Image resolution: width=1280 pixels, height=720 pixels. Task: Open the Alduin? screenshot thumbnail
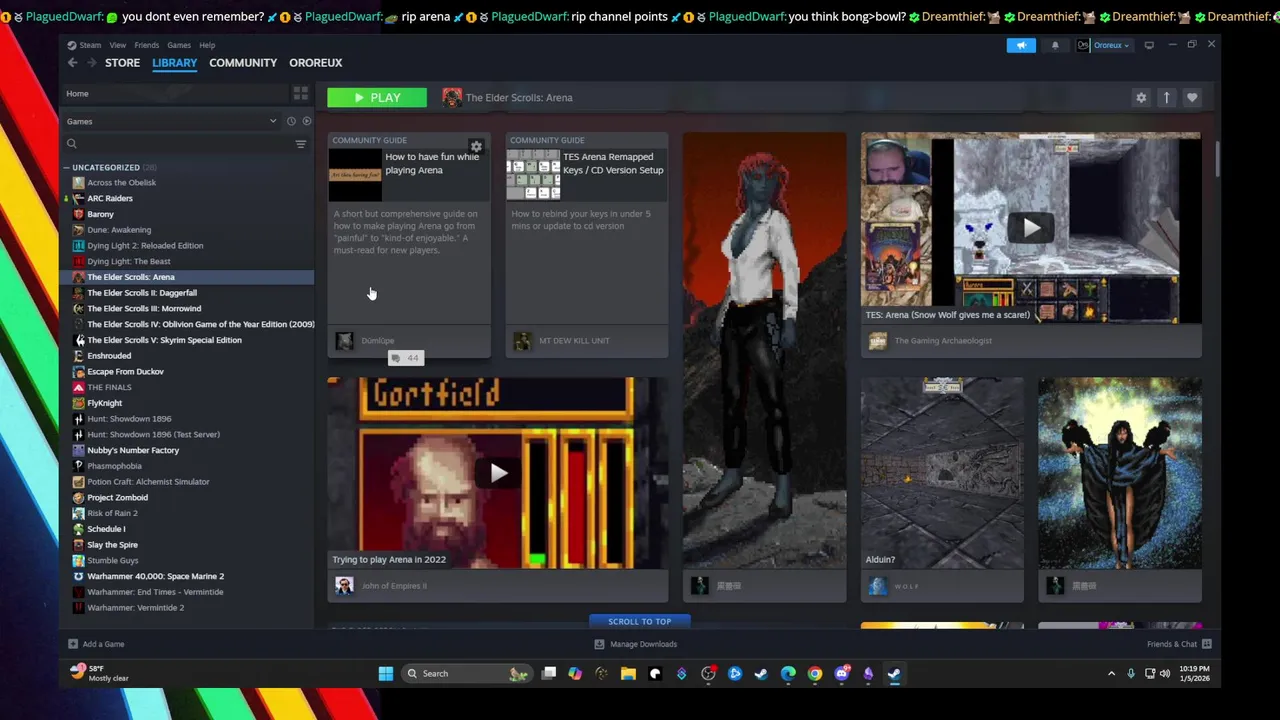pyautogui.click(x=942, y=473)
